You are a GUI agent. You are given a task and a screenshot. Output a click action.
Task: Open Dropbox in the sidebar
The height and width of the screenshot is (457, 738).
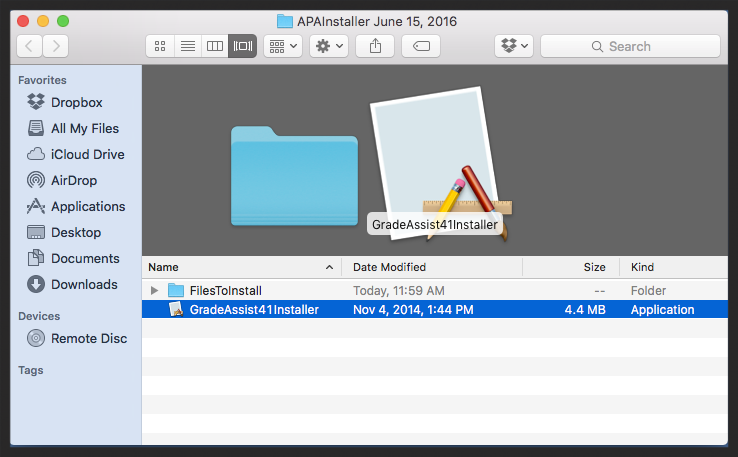(x=65, y=102)
